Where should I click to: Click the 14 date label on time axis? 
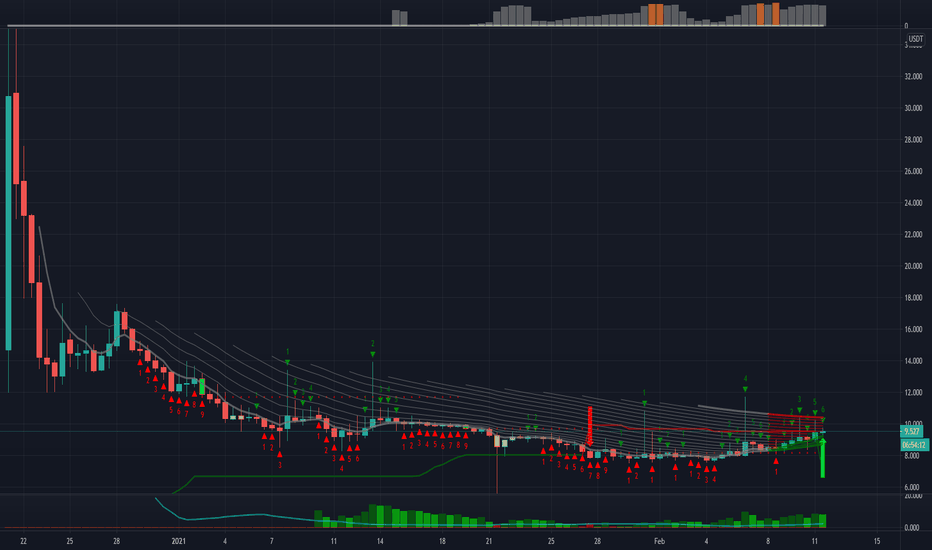click(380, 541)
